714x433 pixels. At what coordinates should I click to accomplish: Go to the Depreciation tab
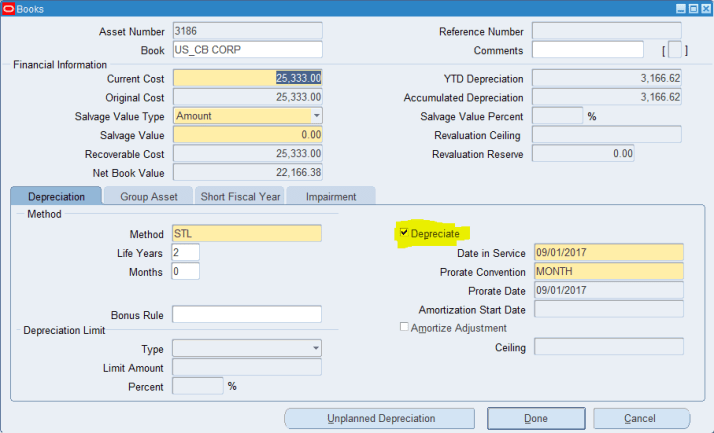[56, 197]
